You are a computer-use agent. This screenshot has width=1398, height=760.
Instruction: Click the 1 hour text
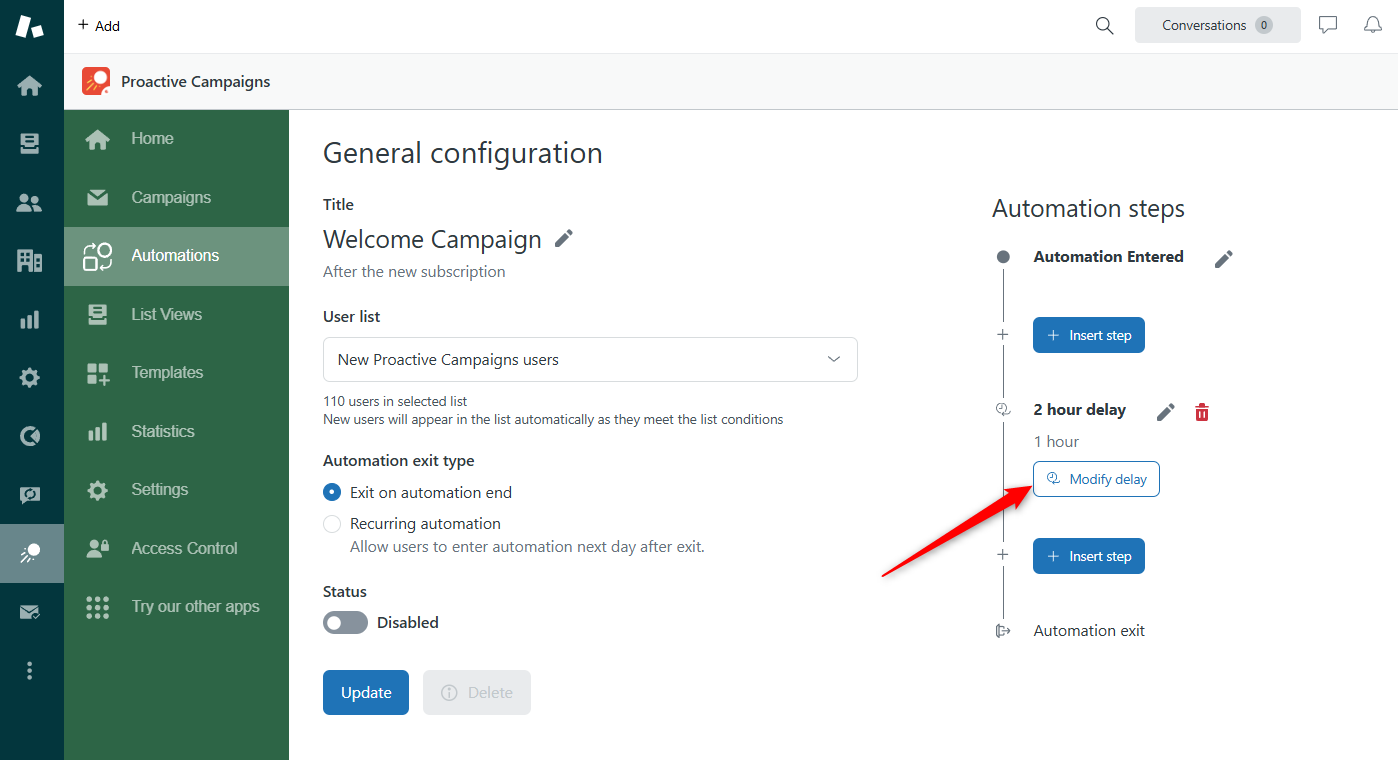(x=1056, y=442)
